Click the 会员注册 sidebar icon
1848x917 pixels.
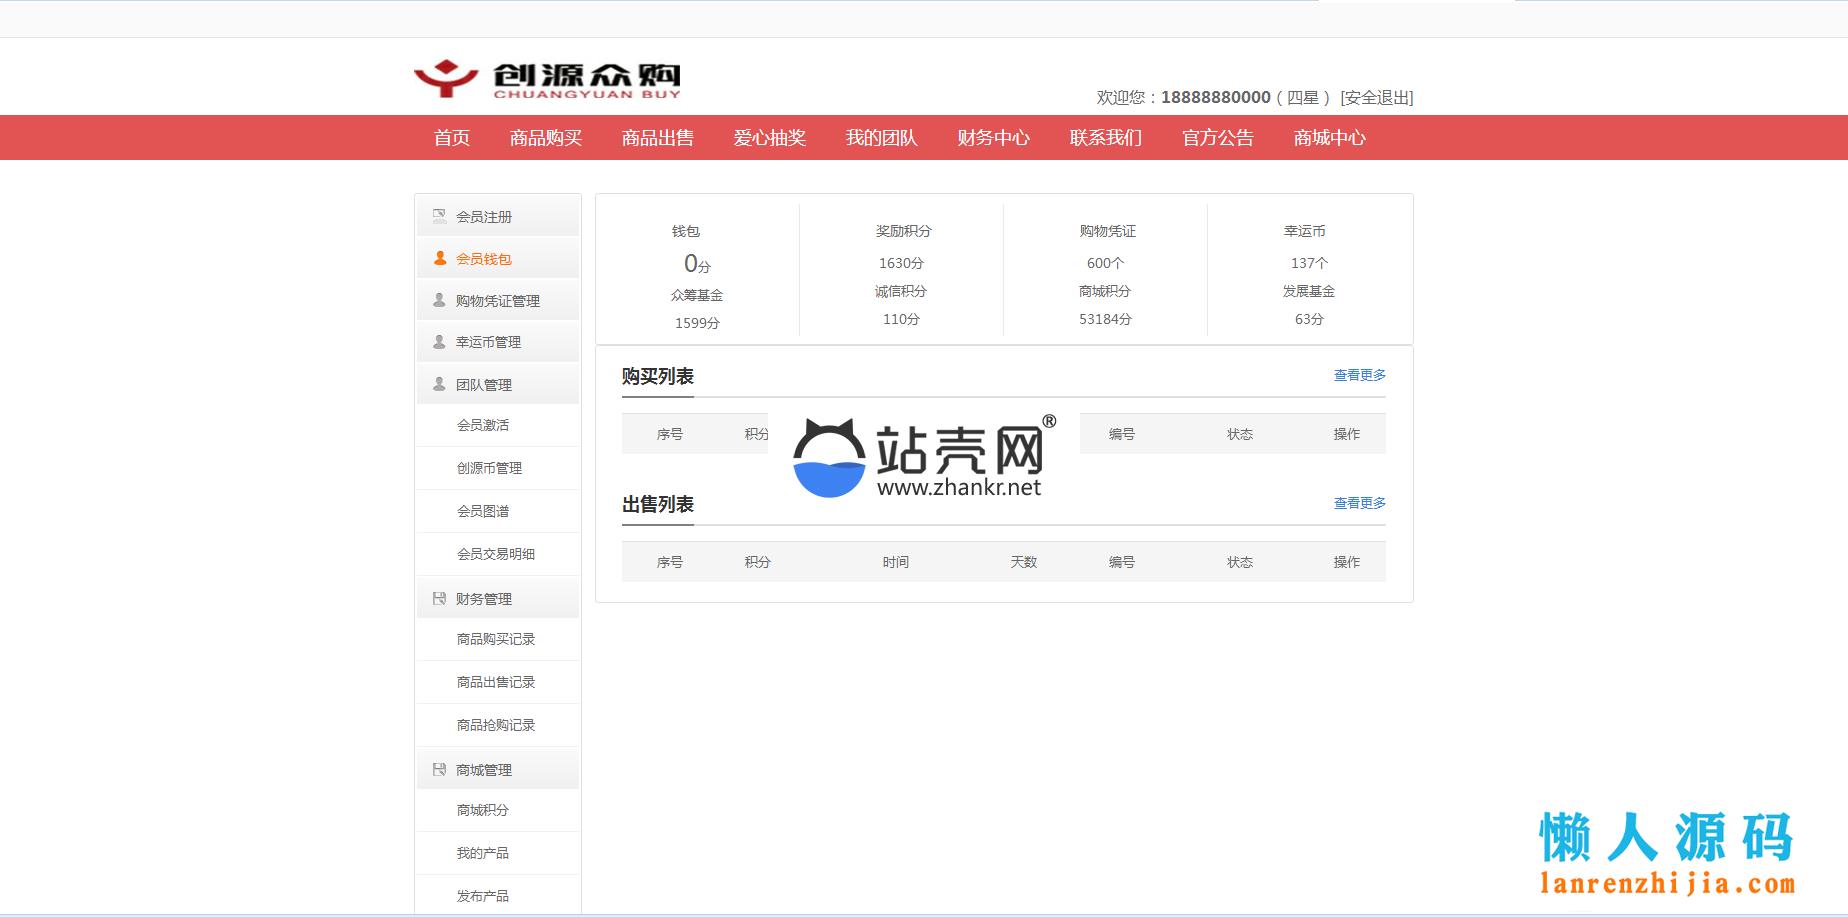tap(439, 216)
